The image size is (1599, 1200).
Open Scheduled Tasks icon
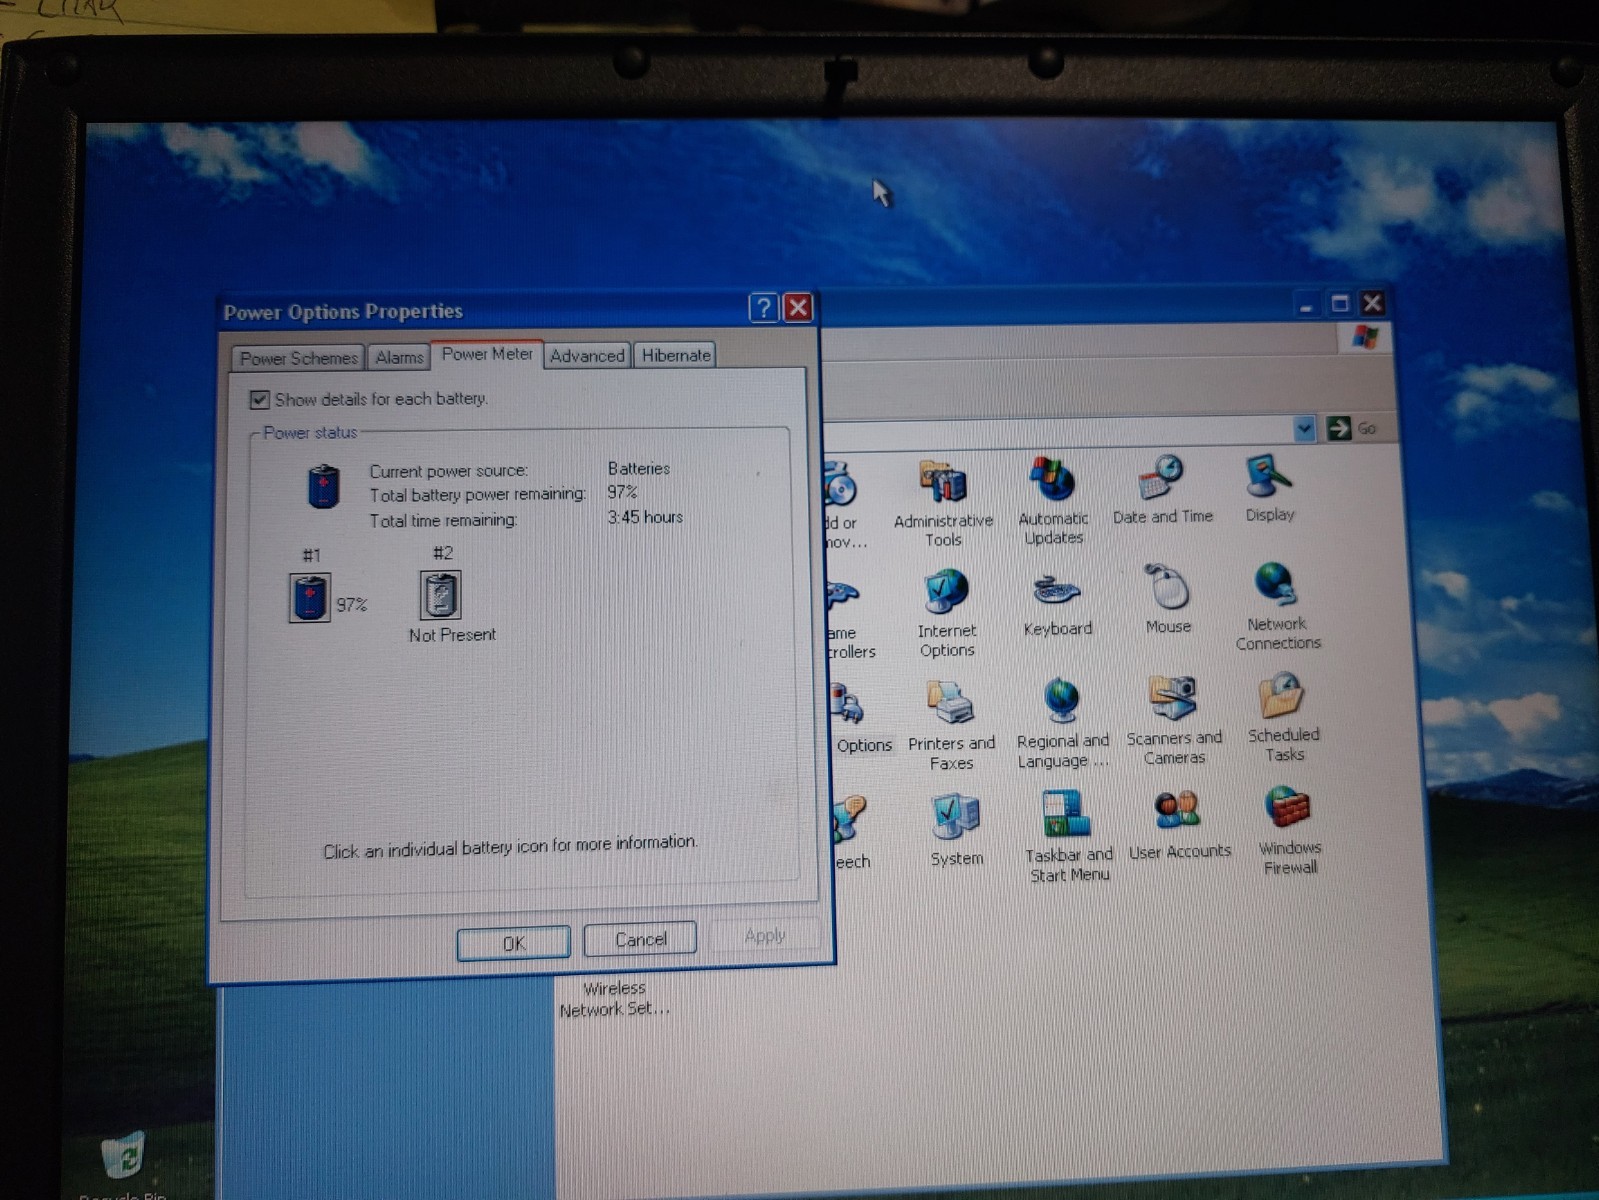coord(1283,696)
